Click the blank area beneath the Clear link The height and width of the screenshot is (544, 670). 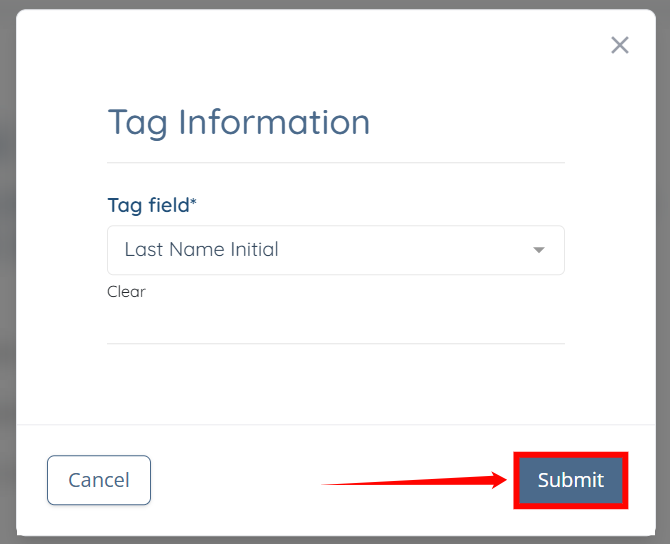(335, 322)
